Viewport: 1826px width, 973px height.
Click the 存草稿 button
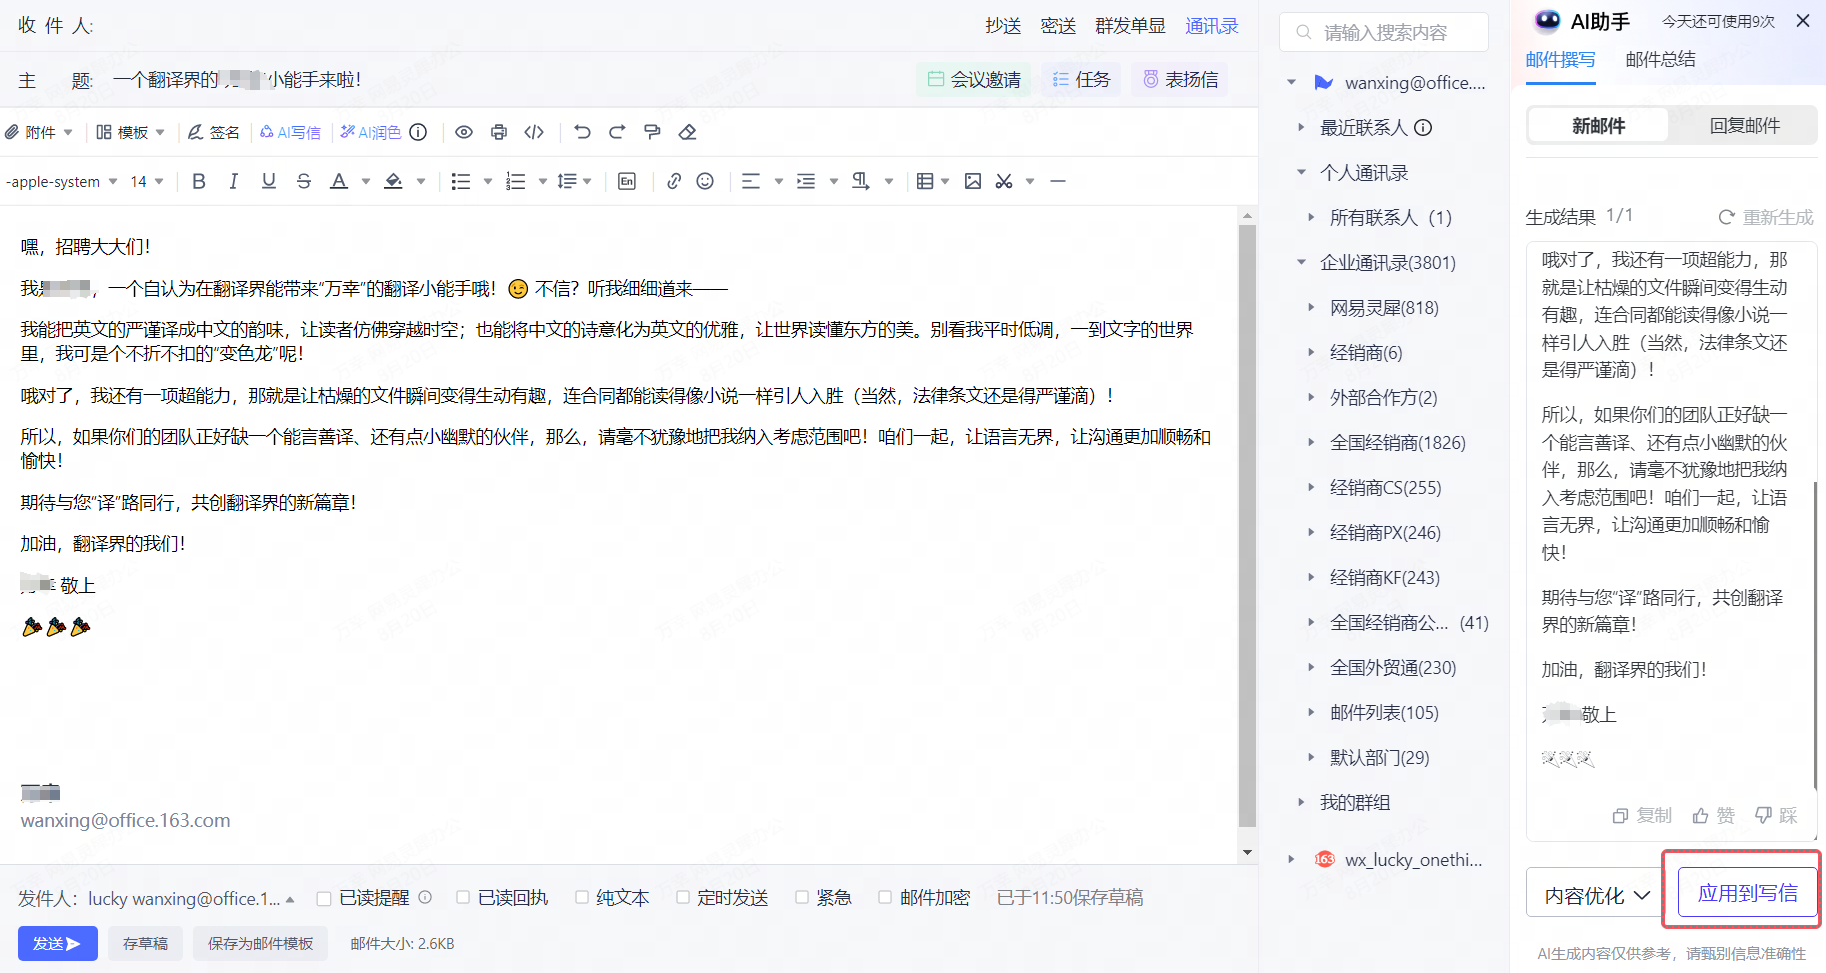click(145, 943)
